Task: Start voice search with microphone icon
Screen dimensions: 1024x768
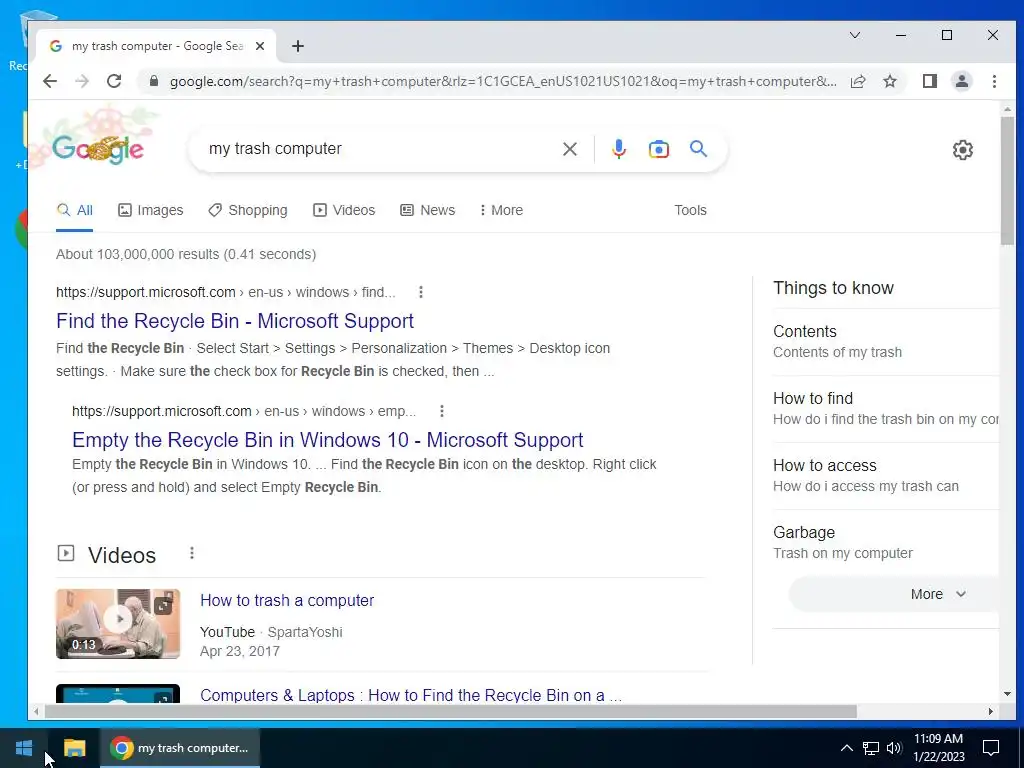Action: click(x=618, y=149)
